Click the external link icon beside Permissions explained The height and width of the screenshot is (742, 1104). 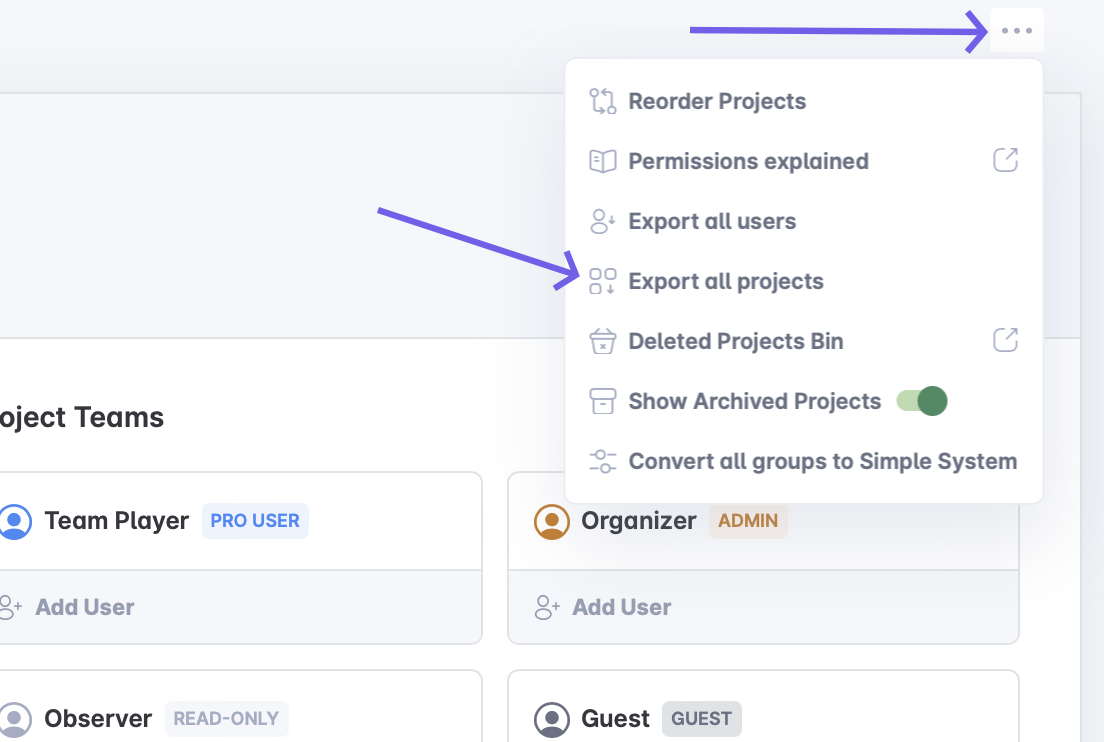[x=1005, y=160]
